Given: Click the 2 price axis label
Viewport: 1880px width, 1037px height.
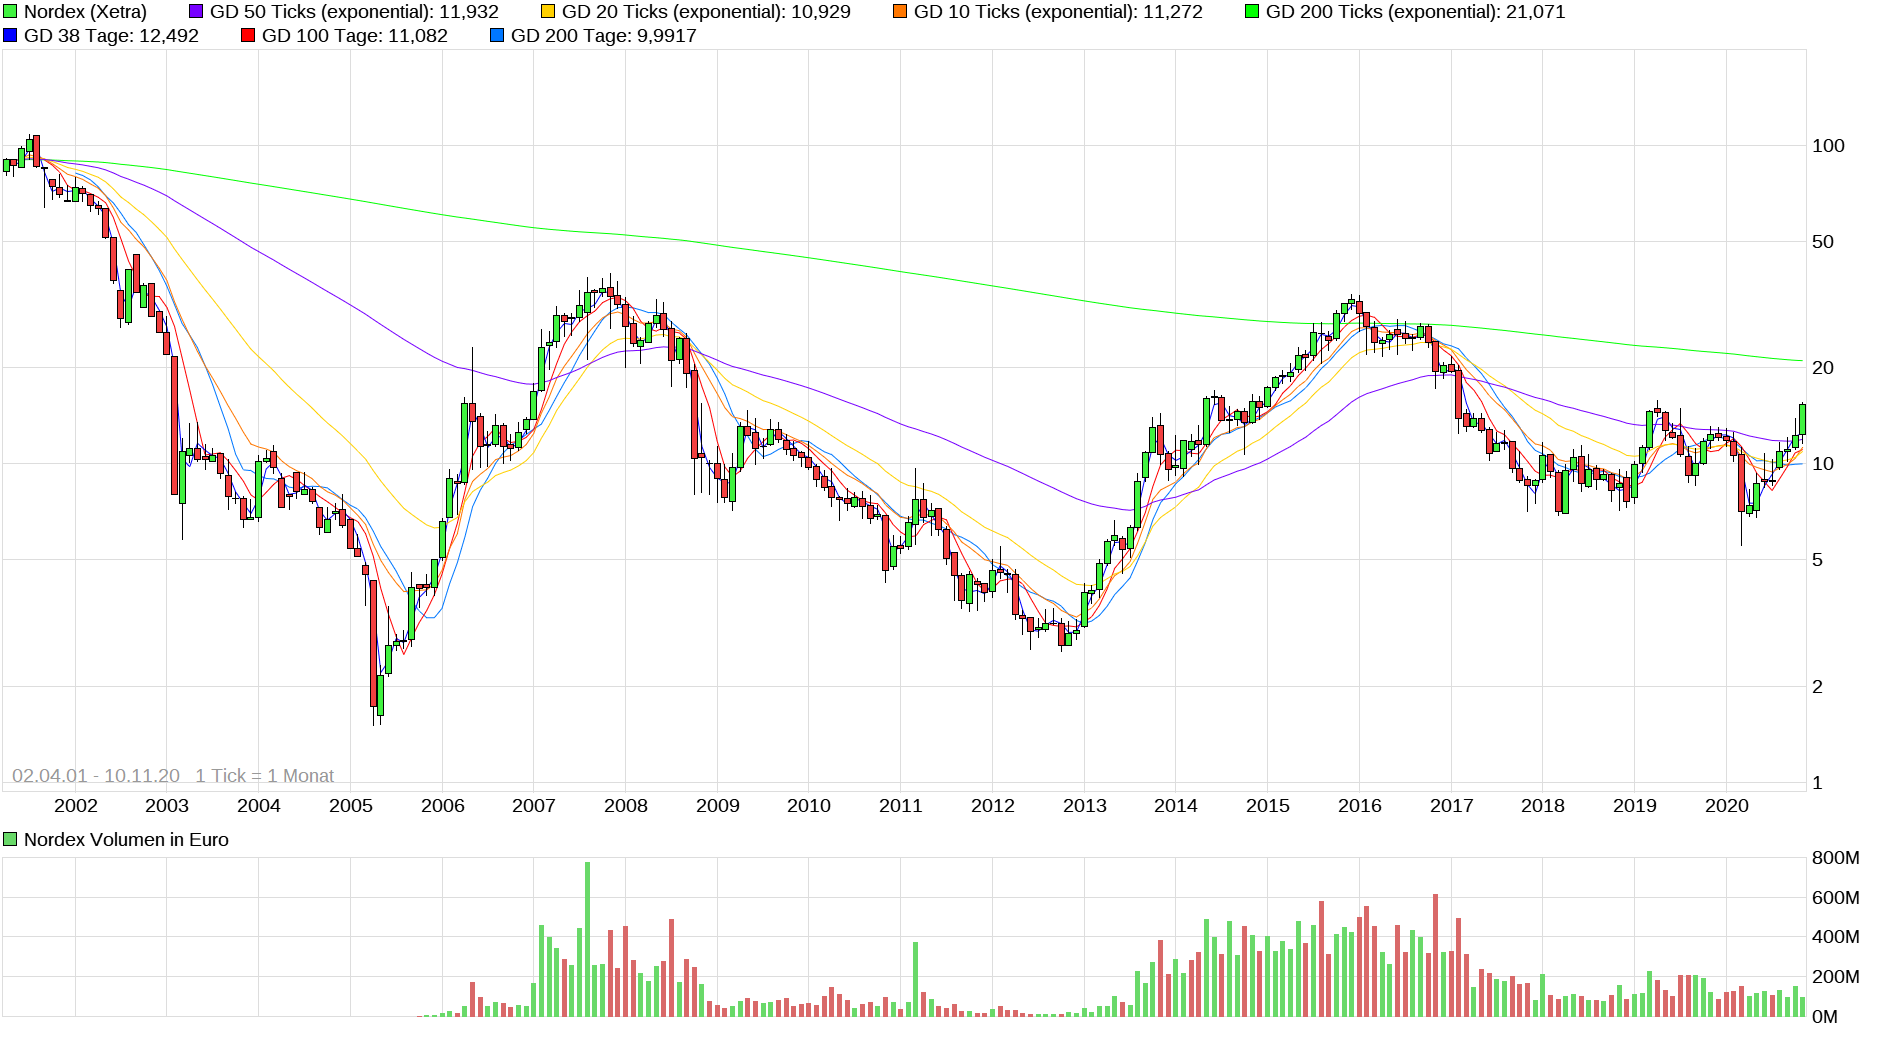Looking at the screenshot, I should [x=1818, y=687].
